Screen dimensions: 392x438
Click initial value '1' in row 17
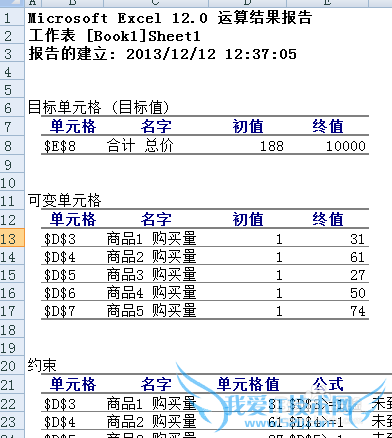pos(279,311)
